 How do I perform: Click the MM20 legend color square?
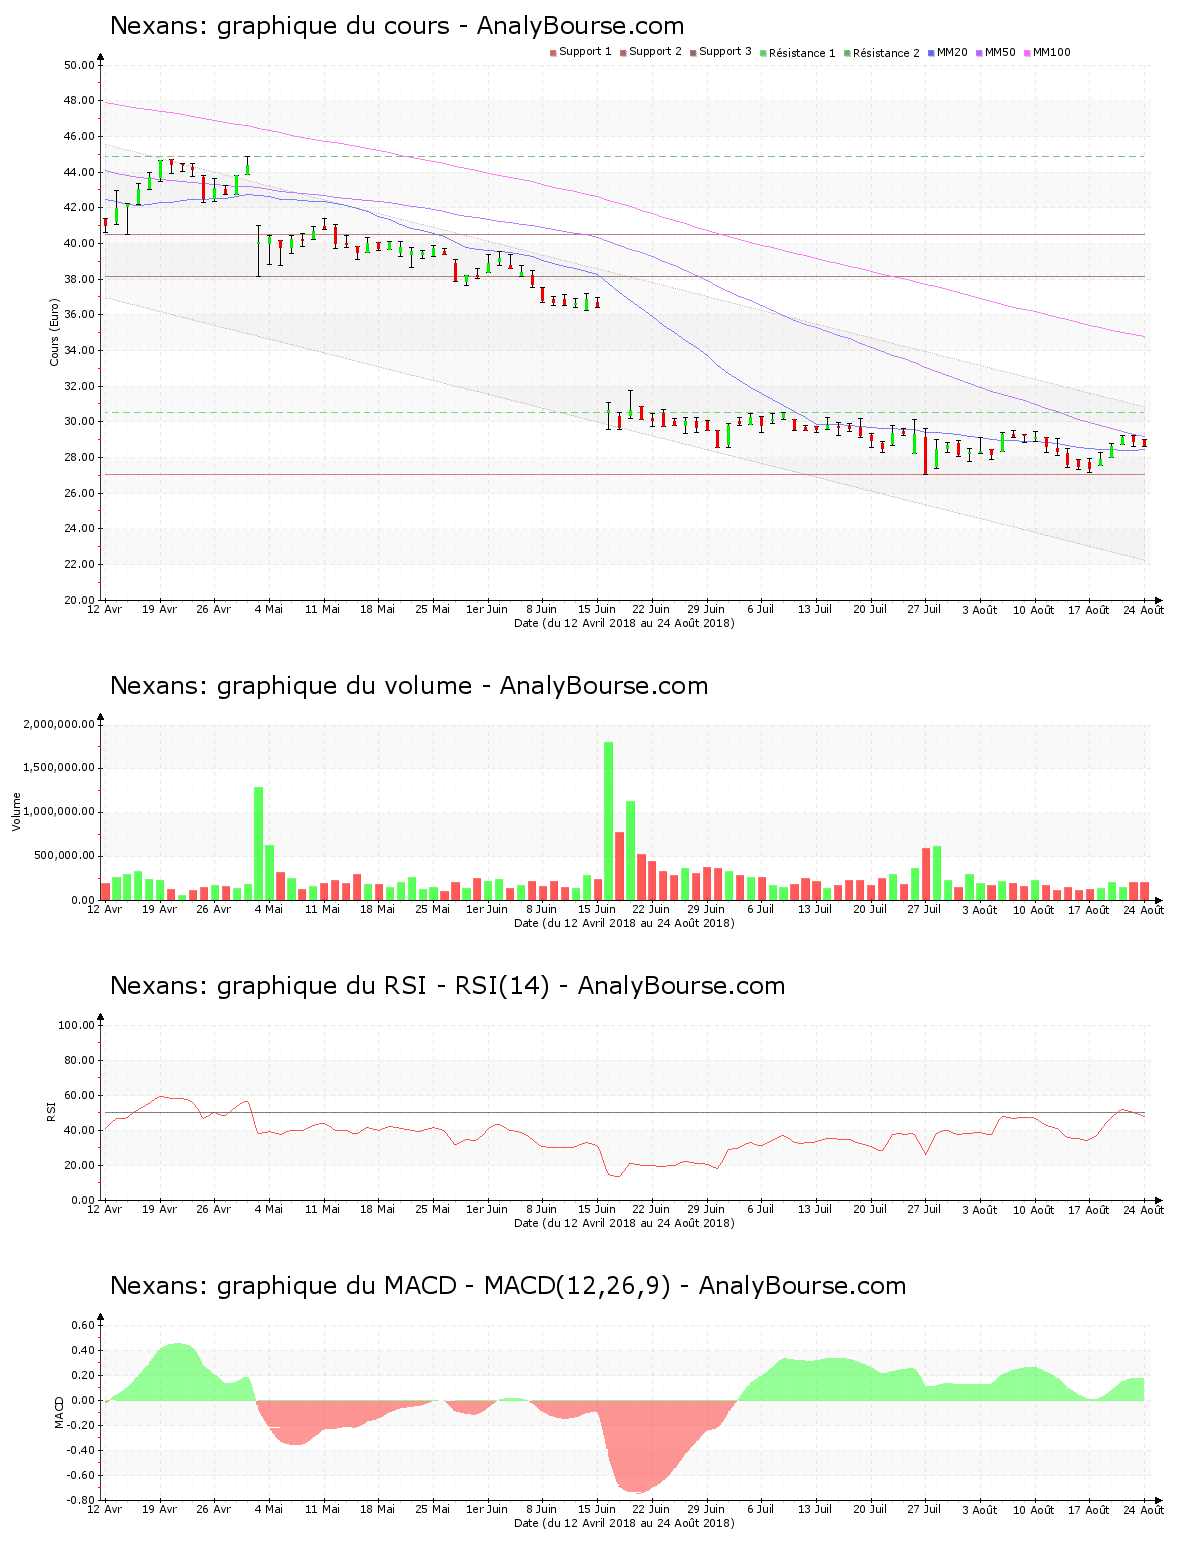pos(931,53)
